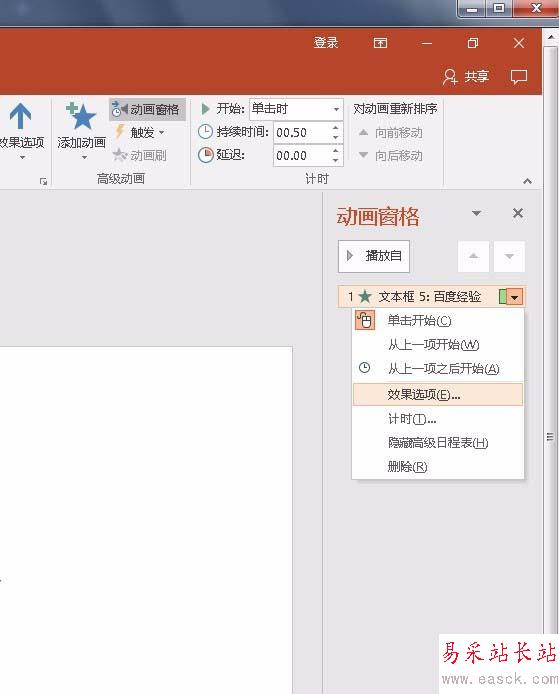Increase the delay with the up spinner
The image size is (559, 694).
click(x=336, y=150)
